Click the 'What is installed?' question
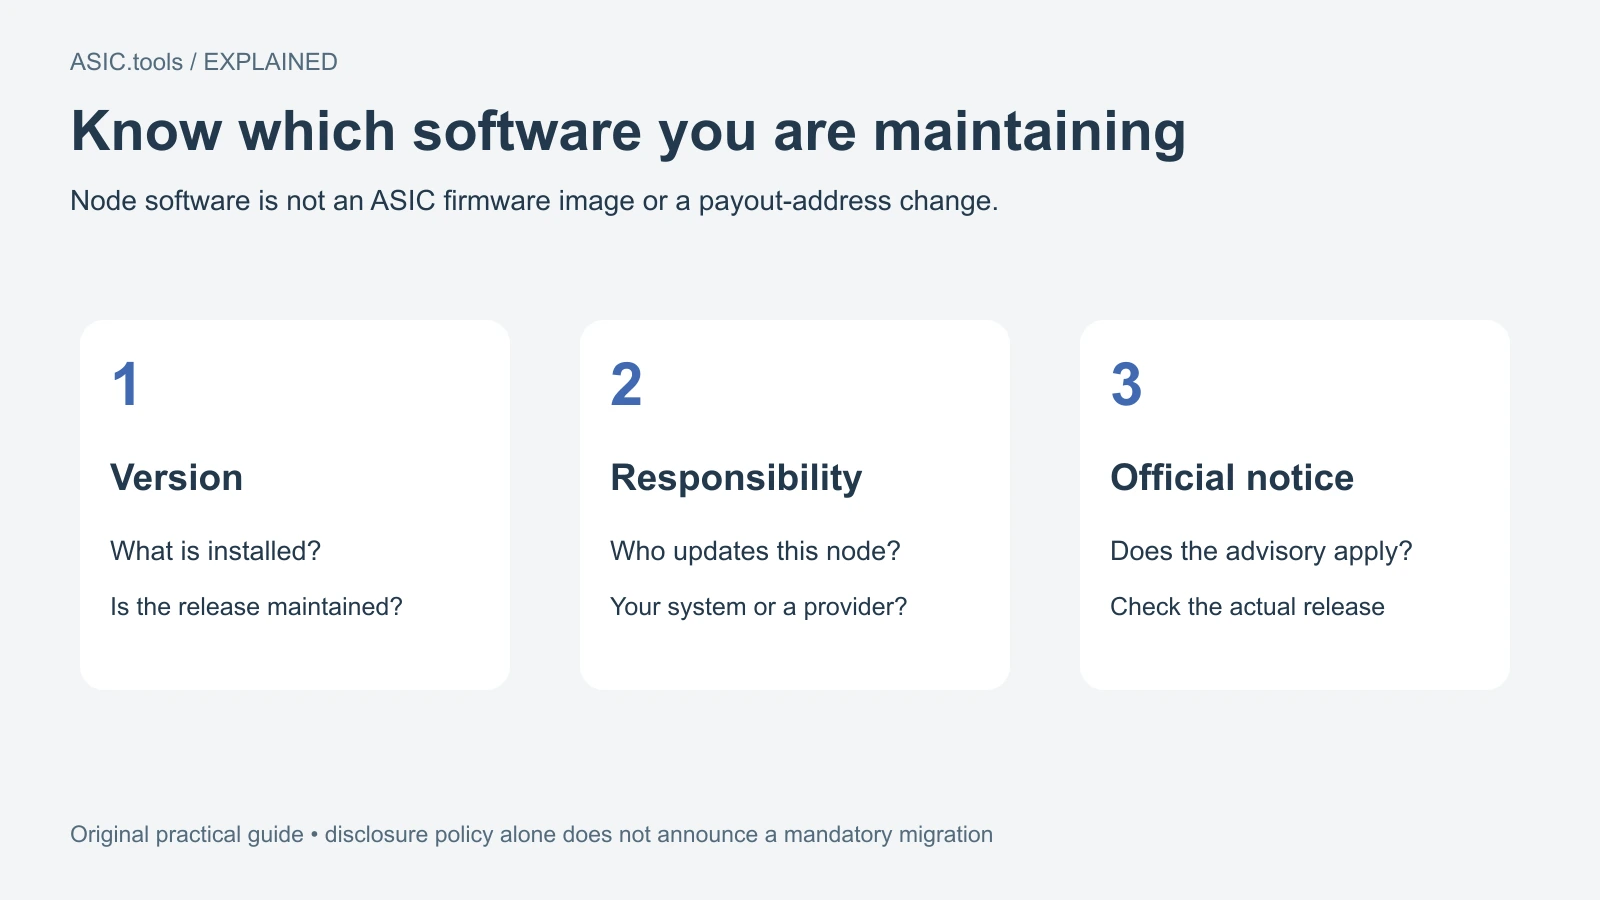The height and width of the screenshot is (900, 1600). tap(215, 551)
